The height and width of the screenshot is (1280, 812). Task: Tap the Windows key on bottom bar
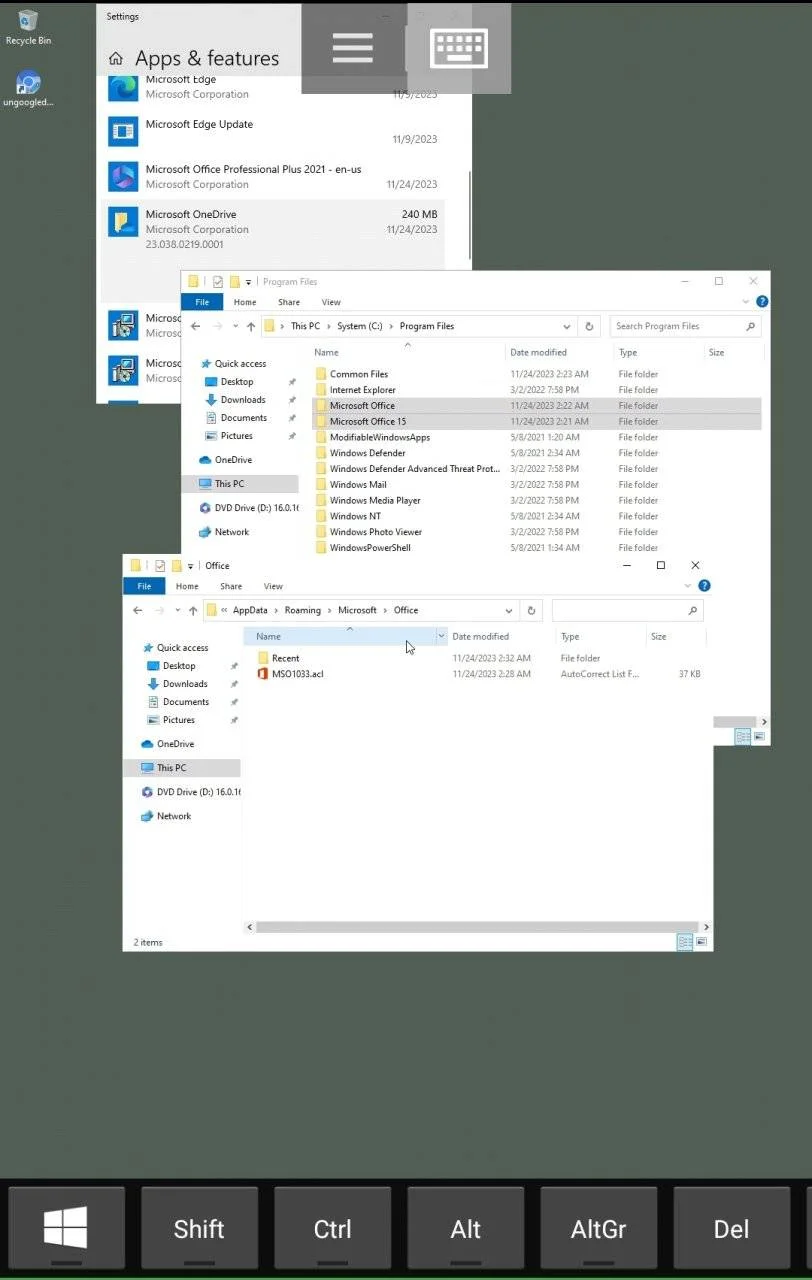(x=66, y=1228)
